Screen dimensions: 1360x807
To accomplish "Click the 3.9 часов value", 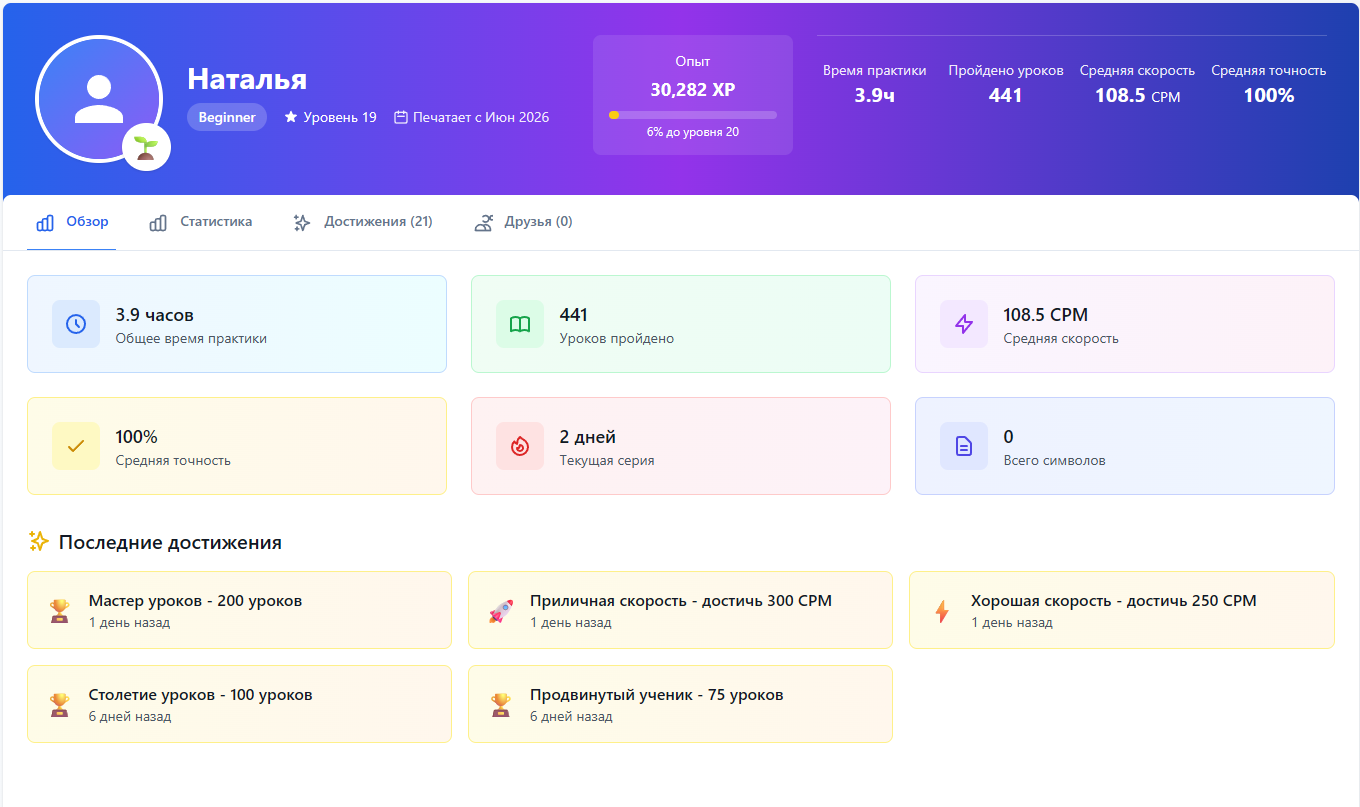I will [155, 315].
